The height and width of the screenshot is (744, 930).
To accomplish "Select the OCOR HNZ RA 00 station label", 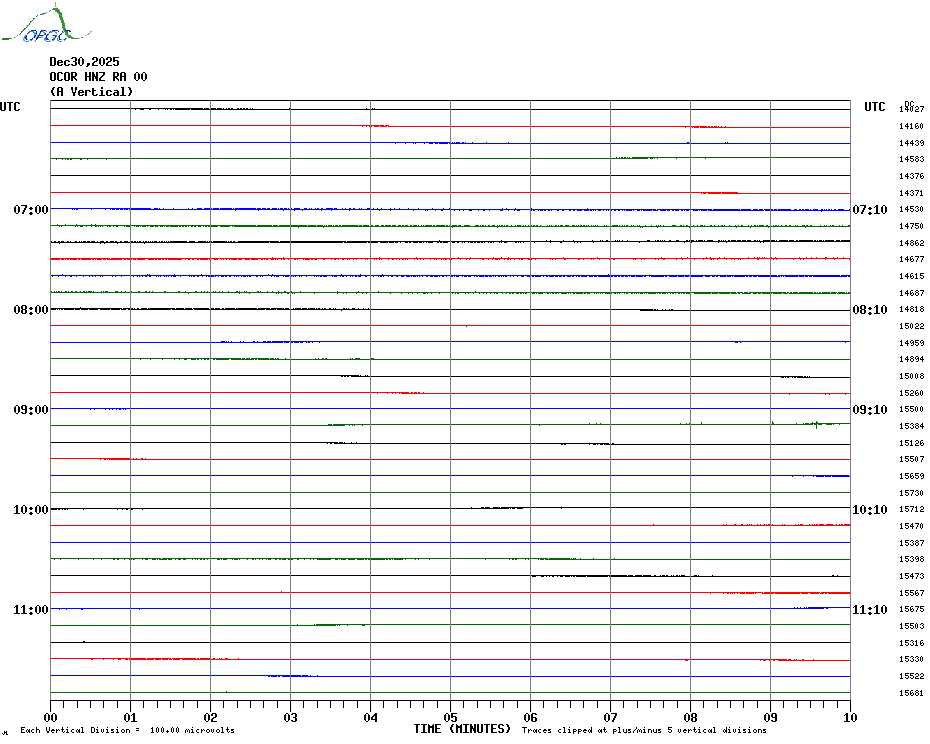I will tap(98, 77).
